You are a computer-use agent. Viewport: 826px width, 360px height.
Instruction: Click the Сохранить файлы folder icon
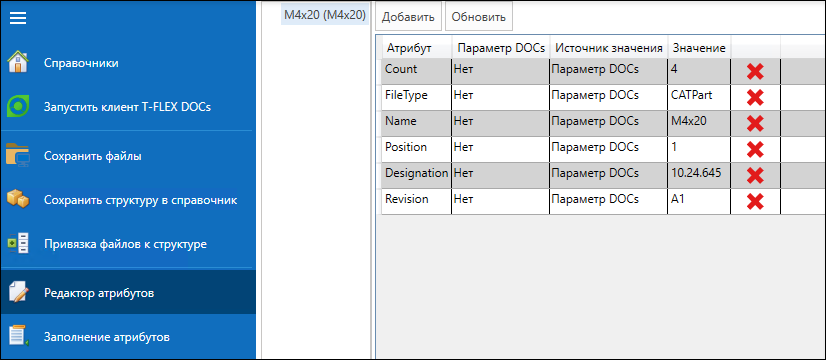pyautogui.click(x=18, y=155)
